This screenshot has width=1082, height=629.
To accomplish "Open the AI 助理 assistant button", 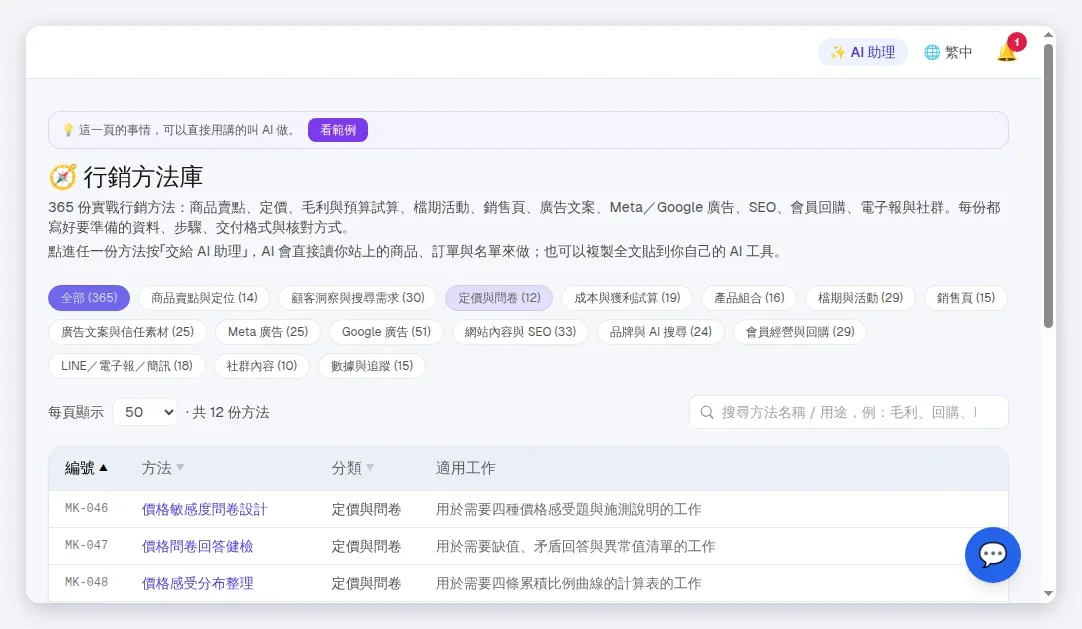I will coord(863,52).
